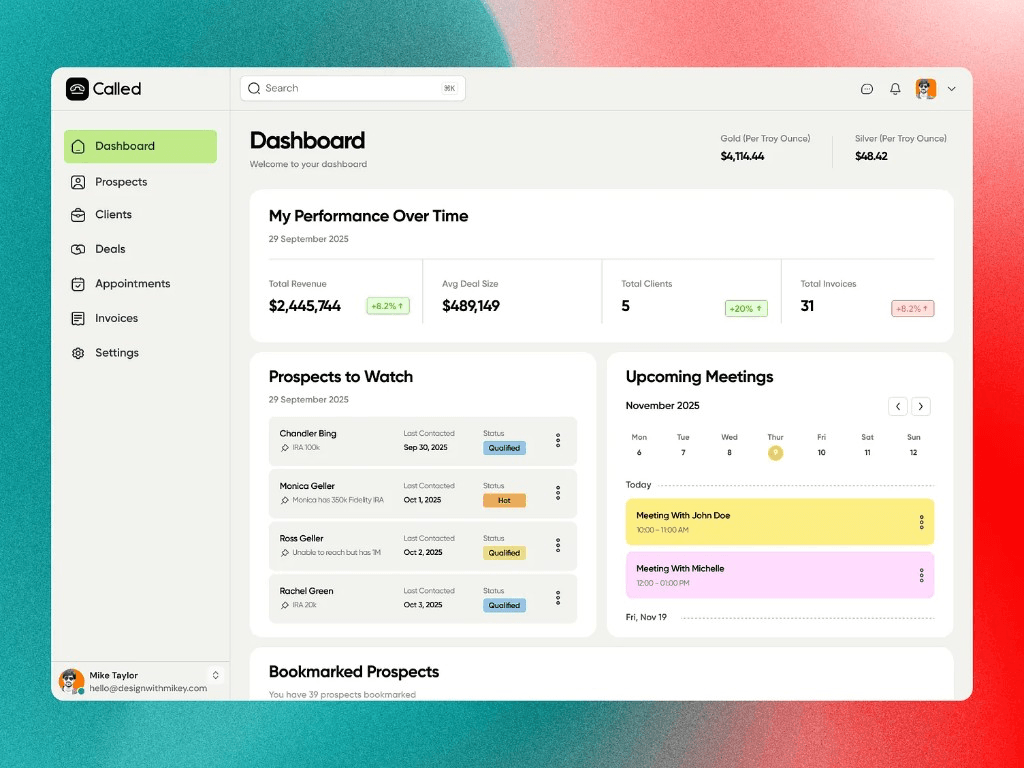Open options menu for Chandler Bing
1024x768 pixels.
tap(558, 441)
